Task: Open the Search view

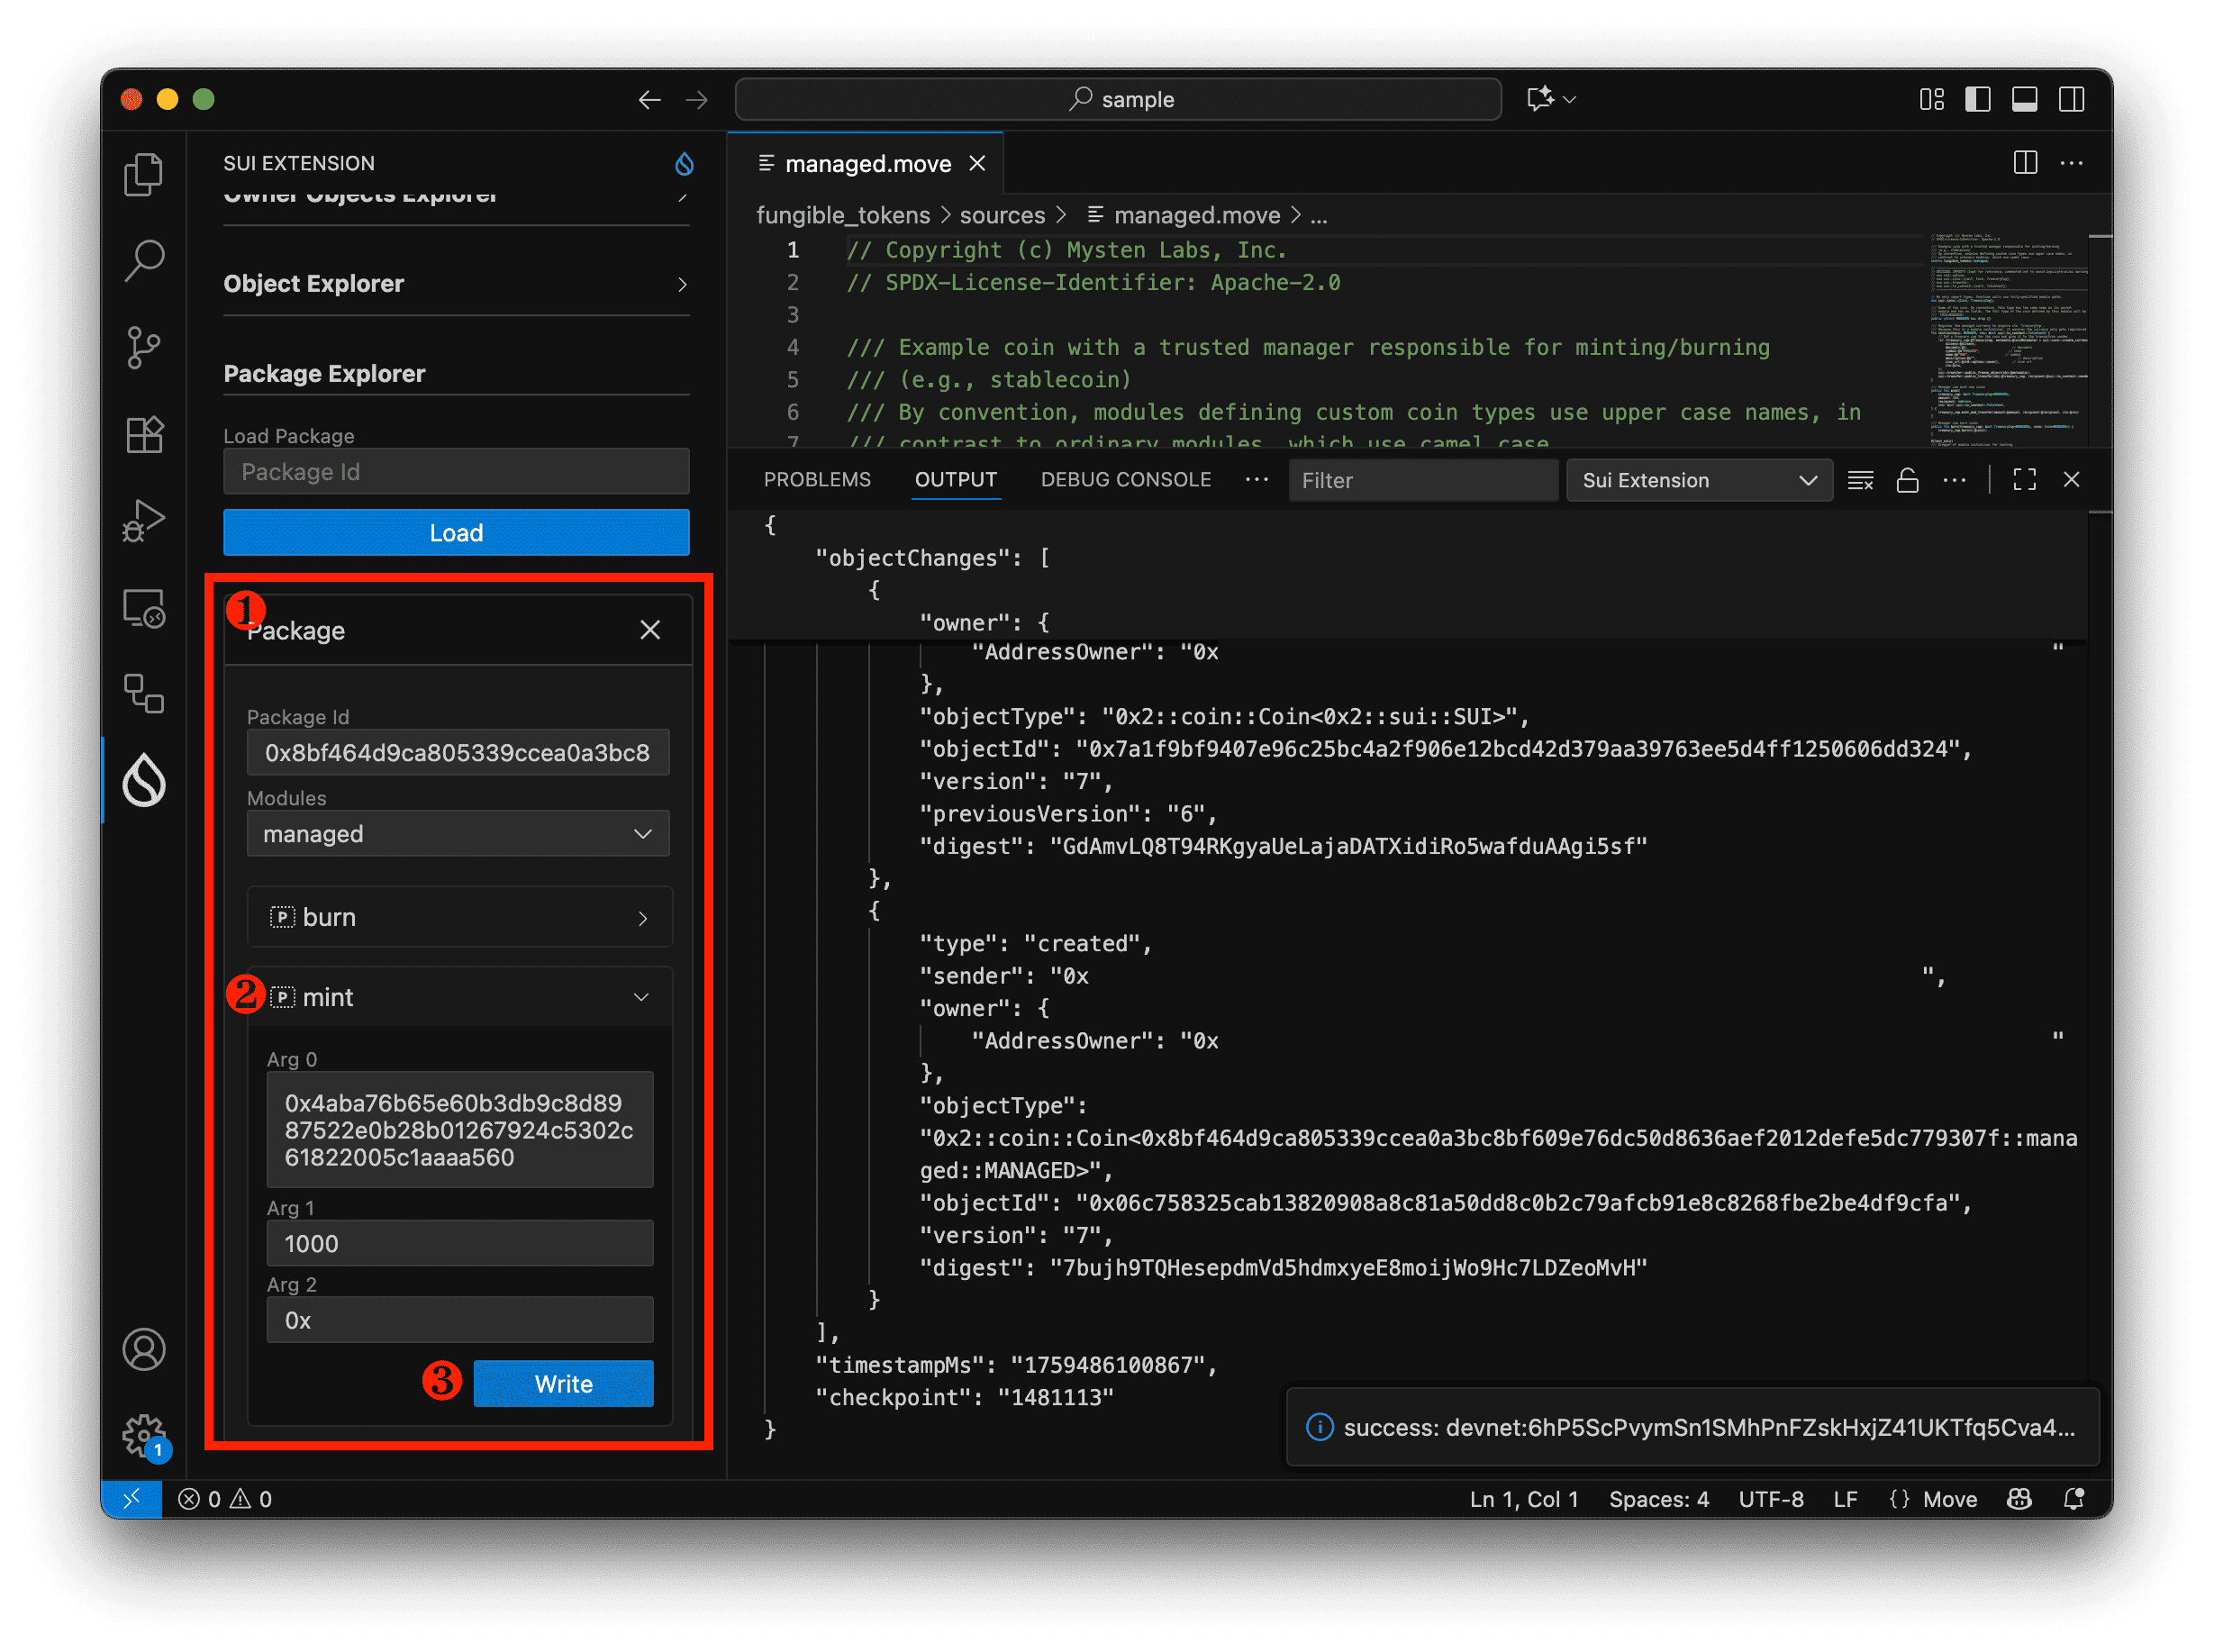Action: pos(144,260)
